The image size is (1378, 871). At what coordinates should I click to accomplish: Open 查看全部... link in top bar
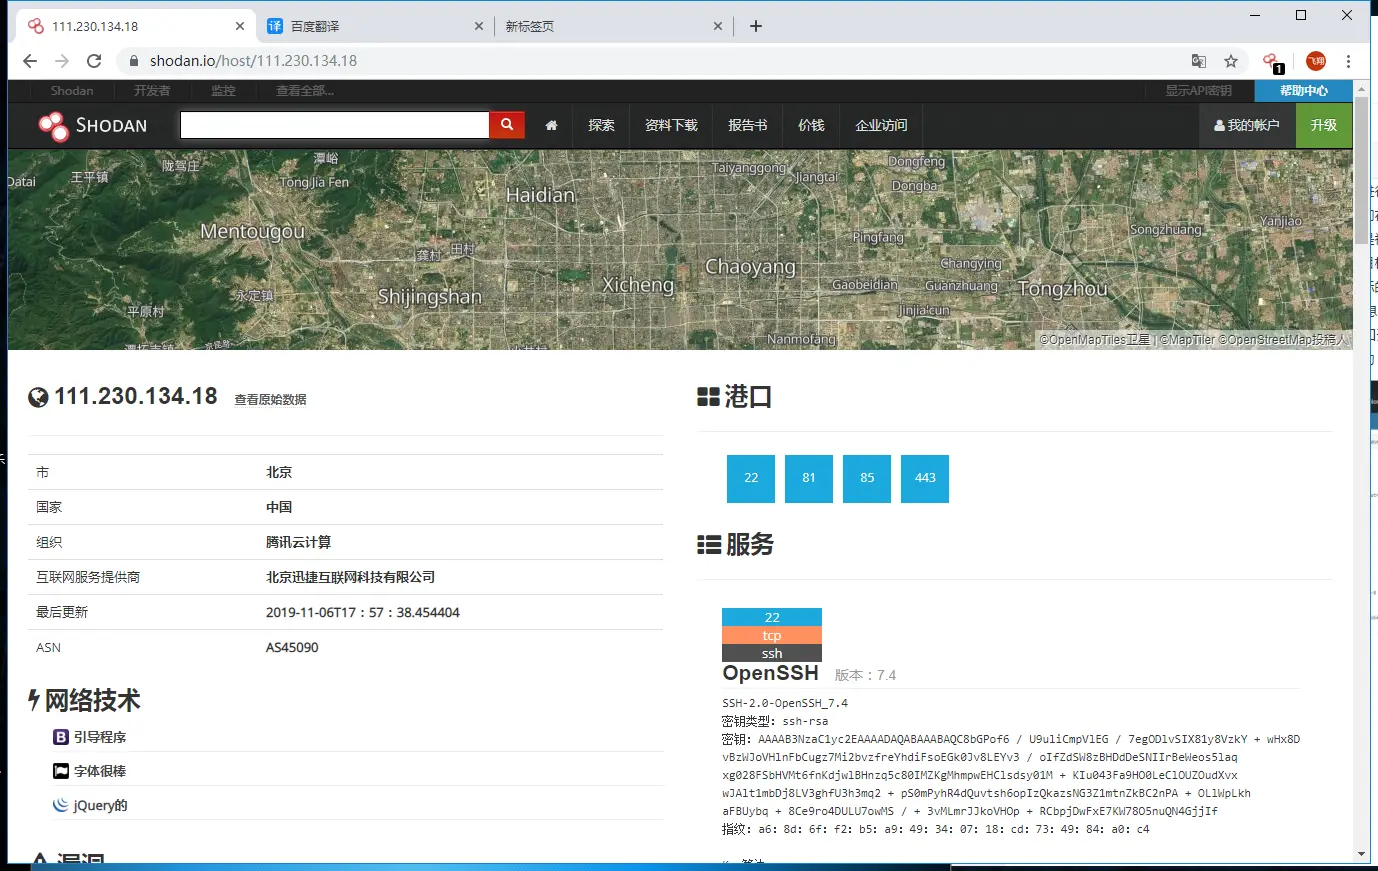coord(305,91)
